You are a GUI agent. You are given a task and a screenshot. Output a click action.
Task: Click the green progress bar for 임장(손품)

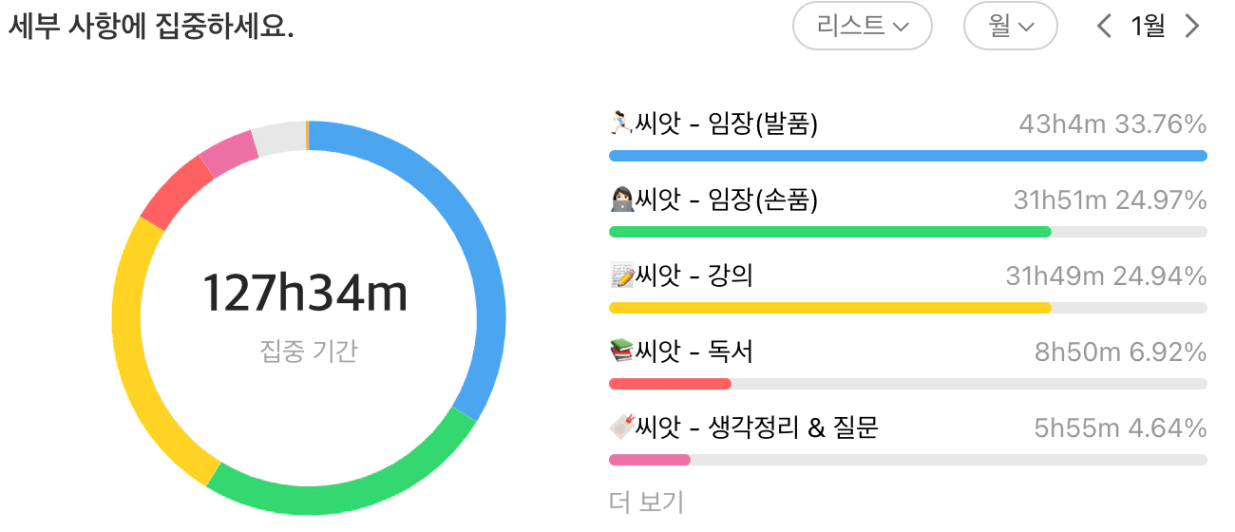coord(830,232)
